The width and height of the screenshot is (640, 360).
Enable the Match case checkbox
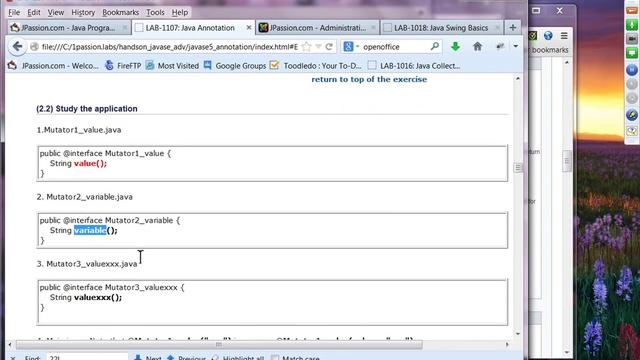(x=275, y=358)
